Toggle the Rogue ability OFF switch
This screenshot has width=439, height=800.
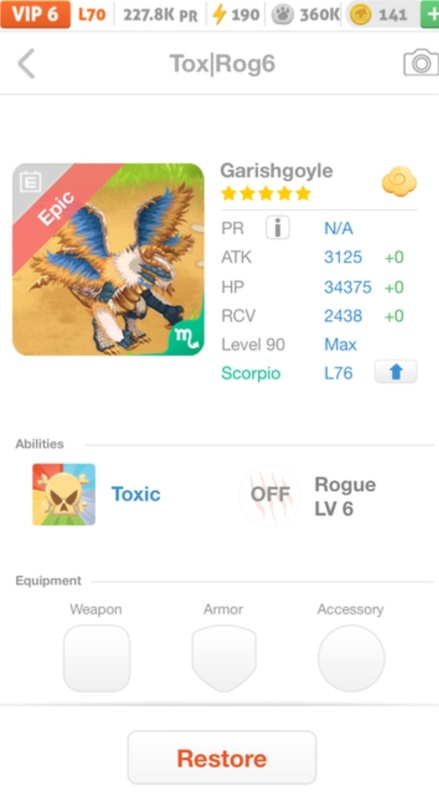pos(270,494)
